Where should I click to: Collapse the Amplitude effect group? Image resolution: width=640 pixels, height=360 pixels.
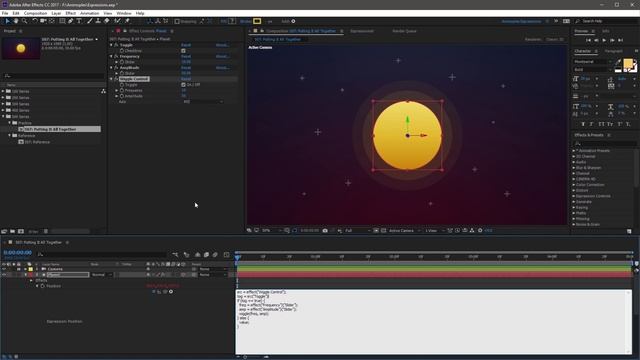point(111,68)
